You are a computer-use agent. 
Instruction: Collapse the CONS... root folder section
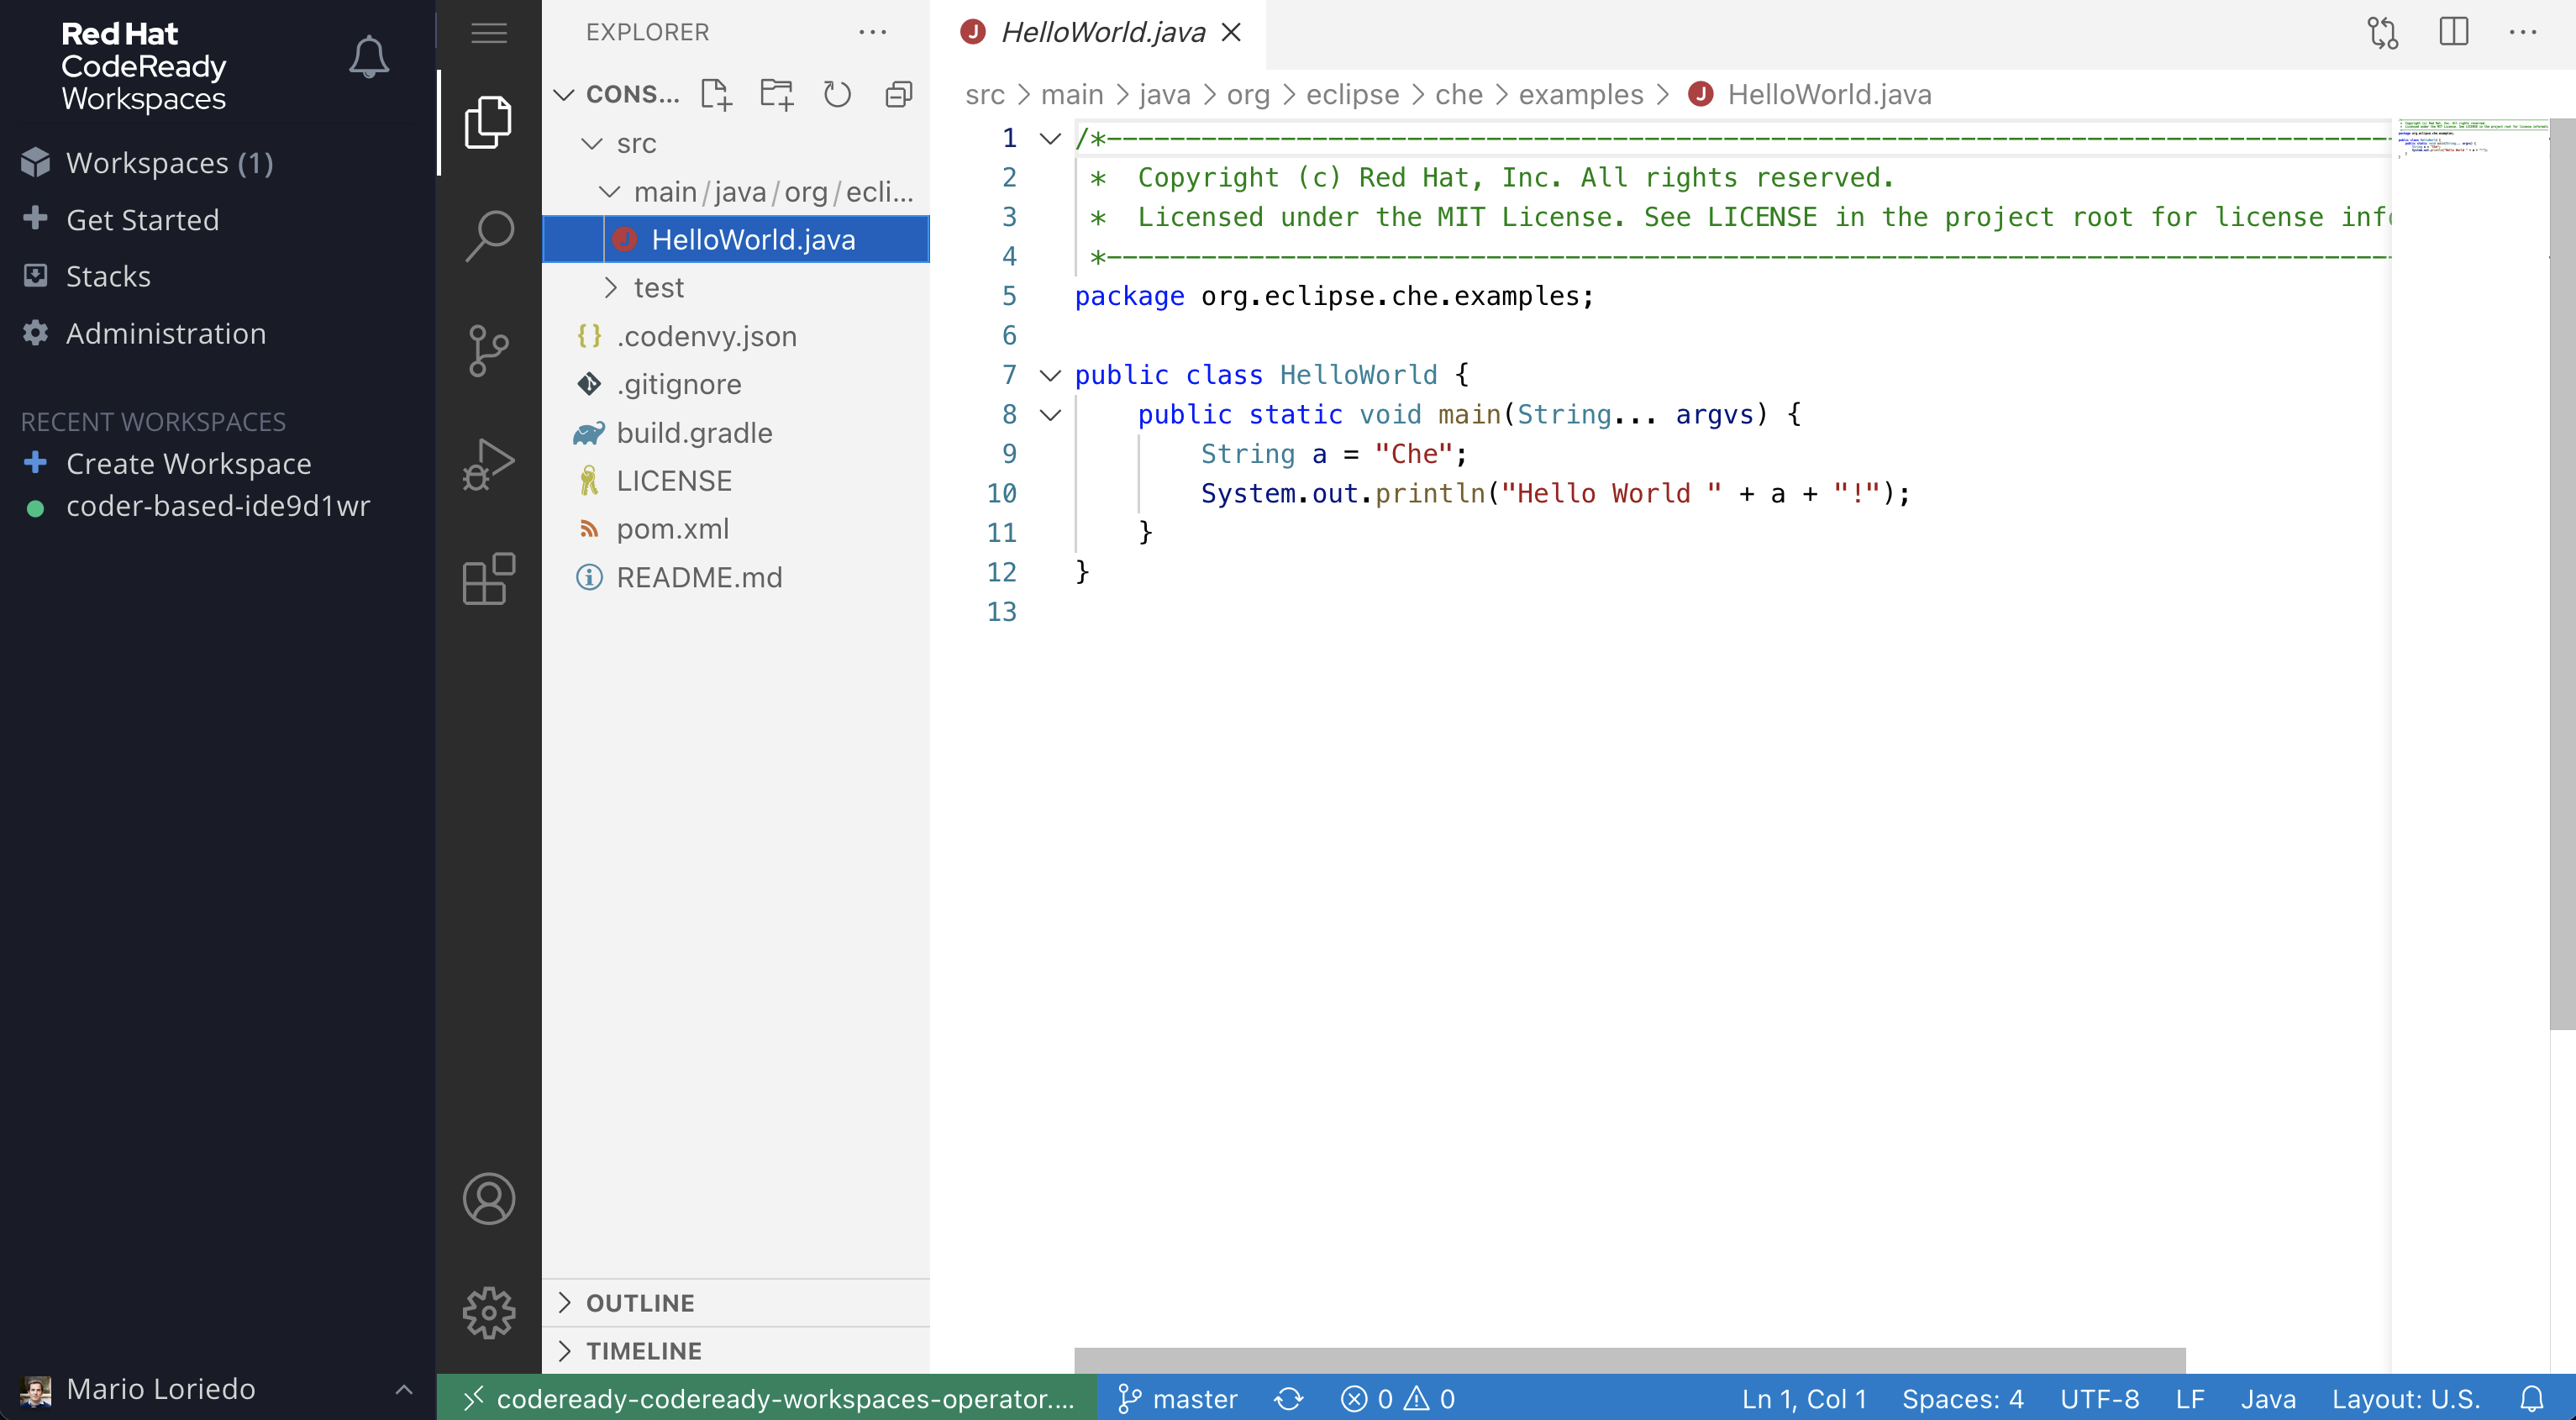617,94
